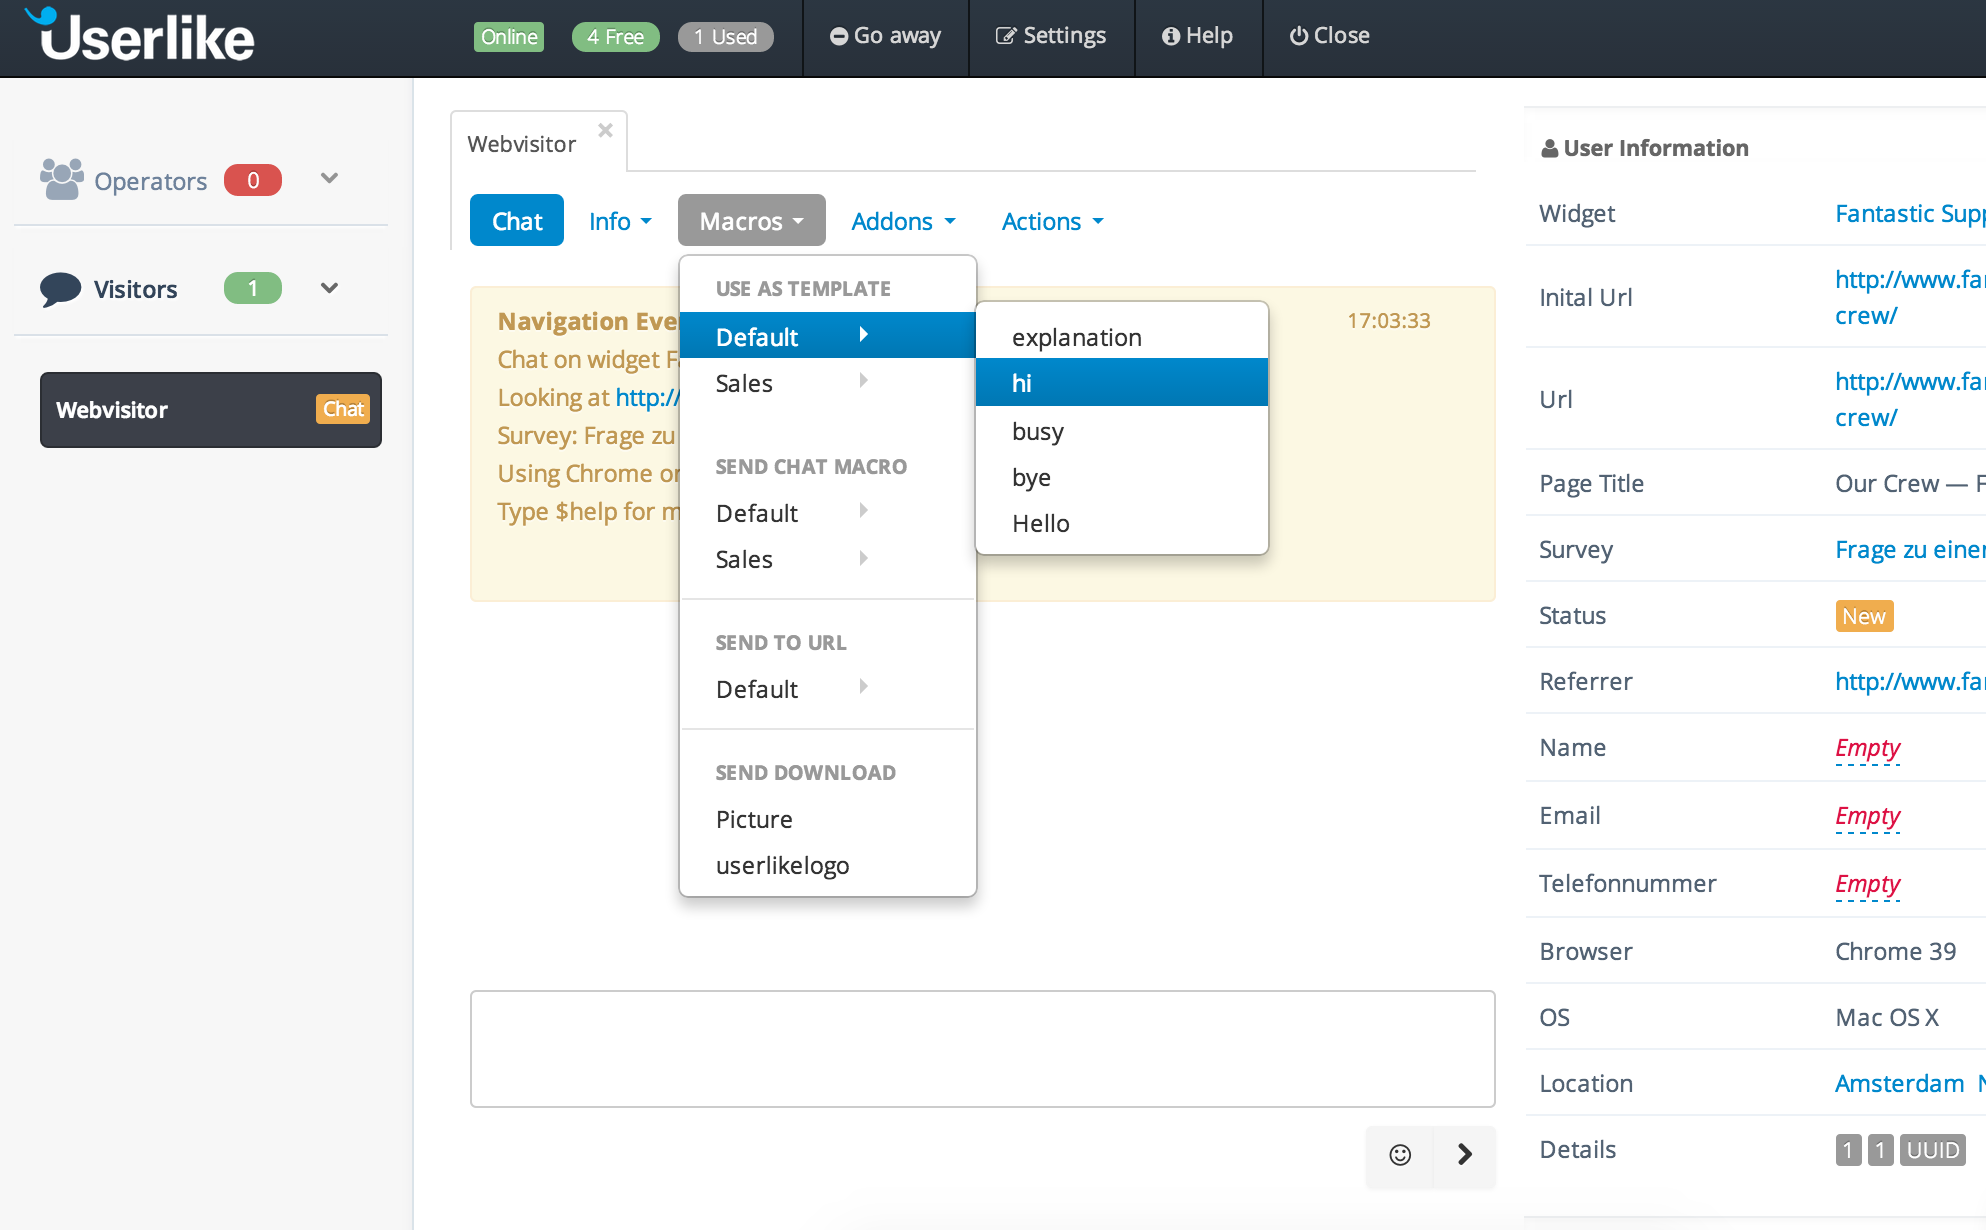
Task: Open the Survey Frage zu einer link
Action: pyautogui.click(x=1910, y=549)
